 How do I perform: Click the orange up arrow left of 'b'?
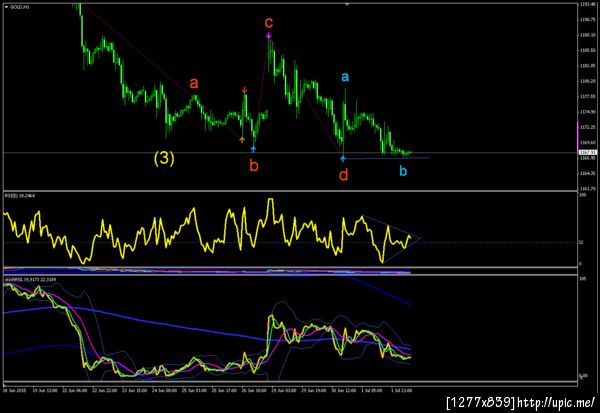coord(242,140)
